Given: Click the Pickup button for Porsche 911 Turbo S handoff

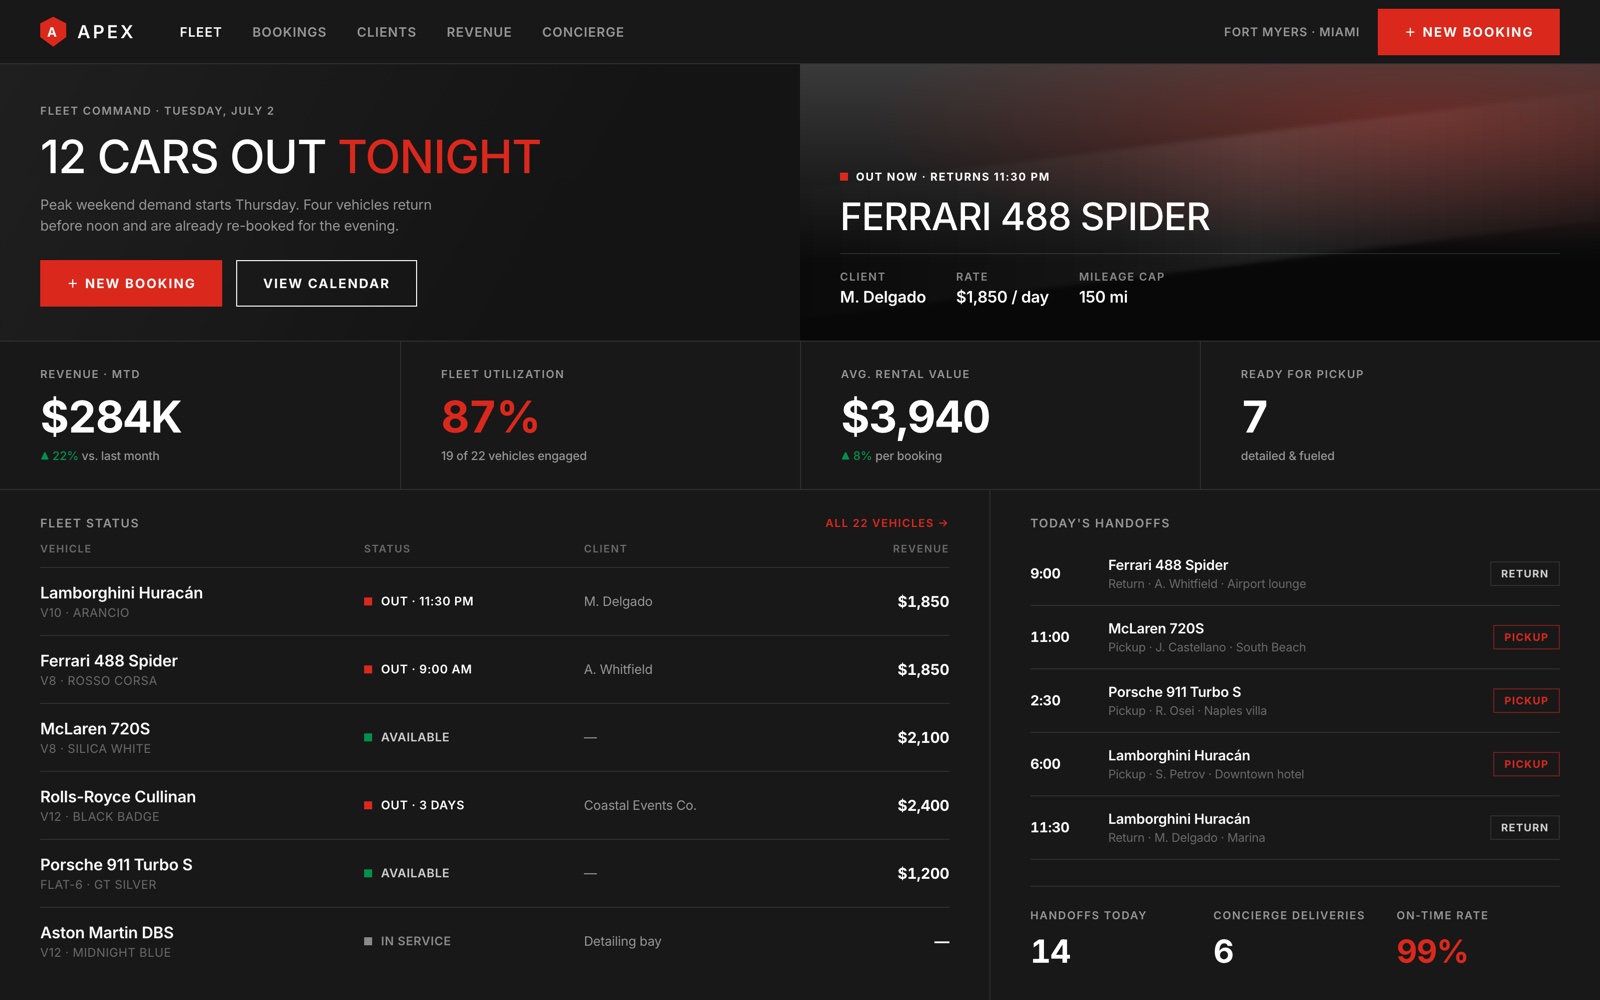Looking at the screenshot, I should click(1525, 701).
